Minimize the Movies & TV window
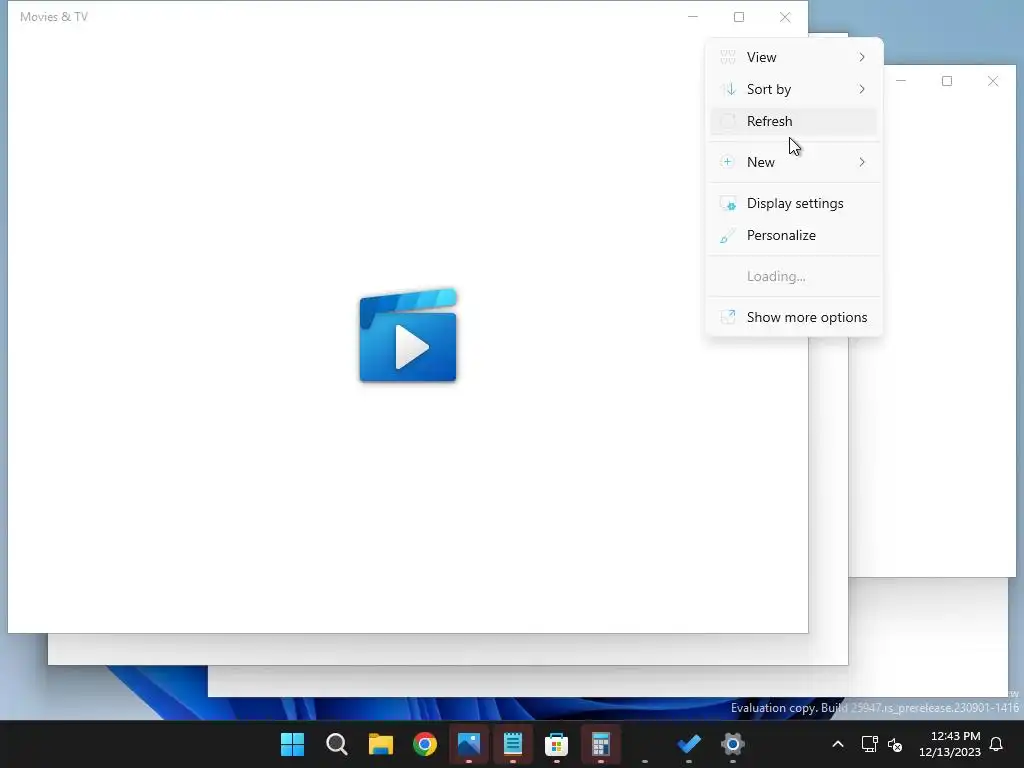The height and width of the screenshot is (768, 1024). 693,17
